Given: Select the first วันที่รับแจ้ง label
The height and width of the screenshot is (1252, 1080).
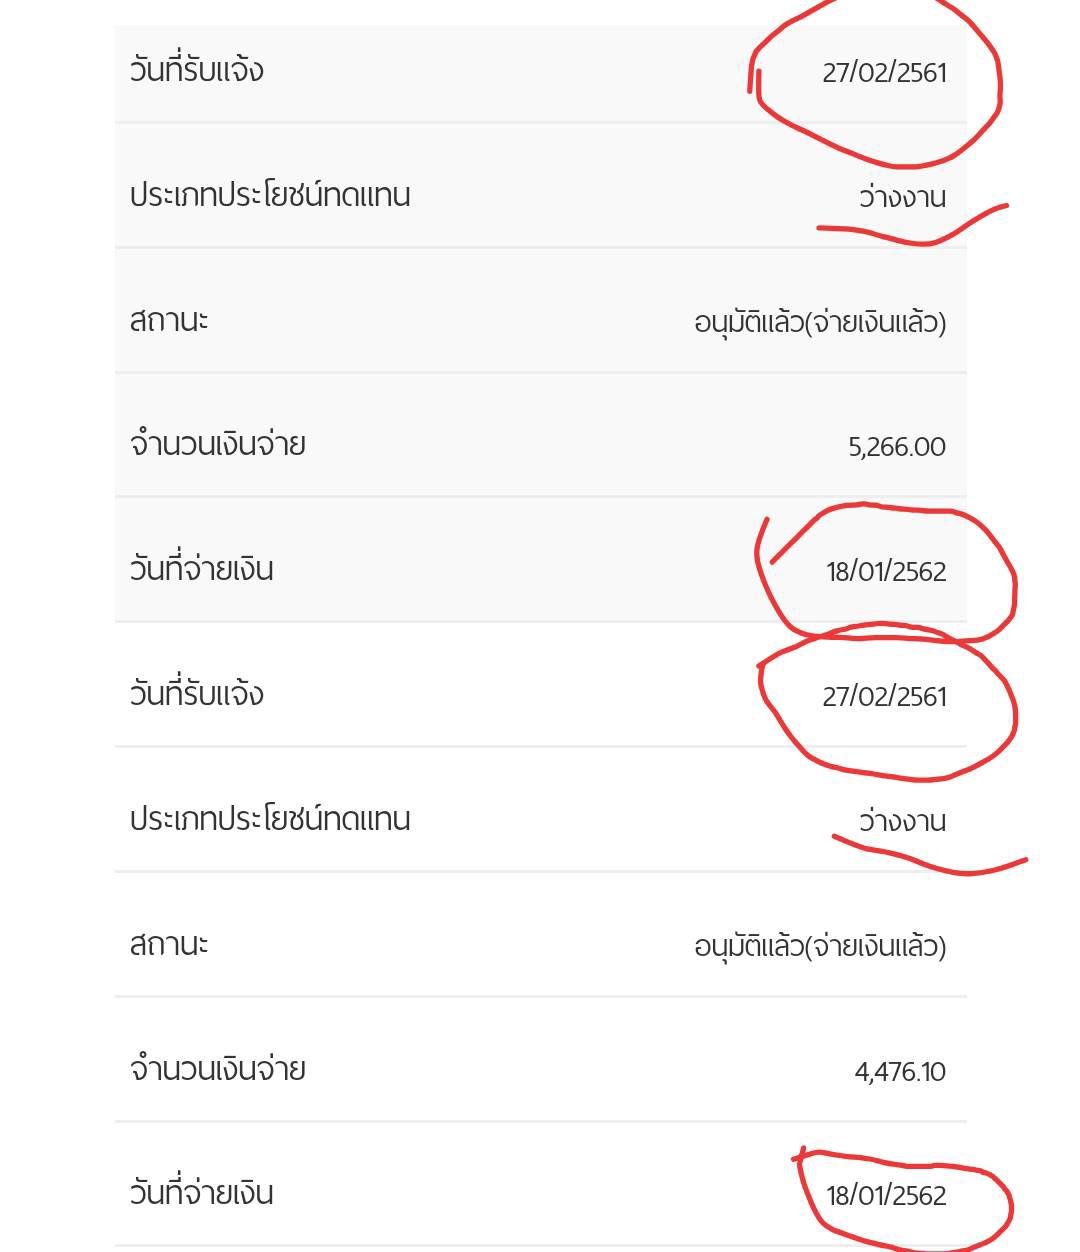Looking at the screenshot, I should click(196, 70).
